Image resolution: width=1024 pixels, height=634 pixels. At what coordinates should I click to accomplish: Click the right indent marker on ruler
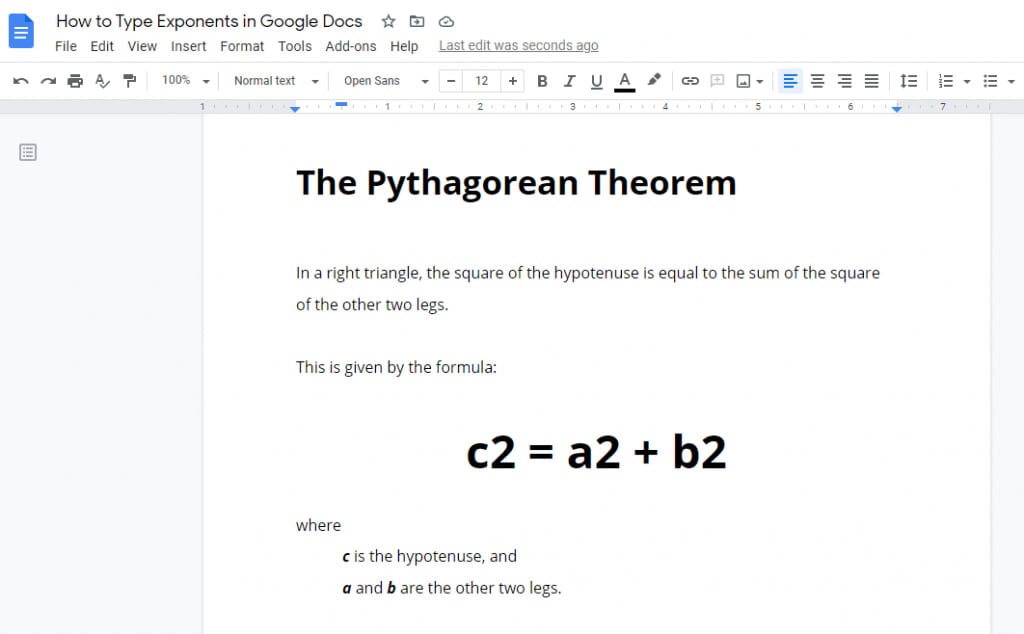click(x=897, y=109)
